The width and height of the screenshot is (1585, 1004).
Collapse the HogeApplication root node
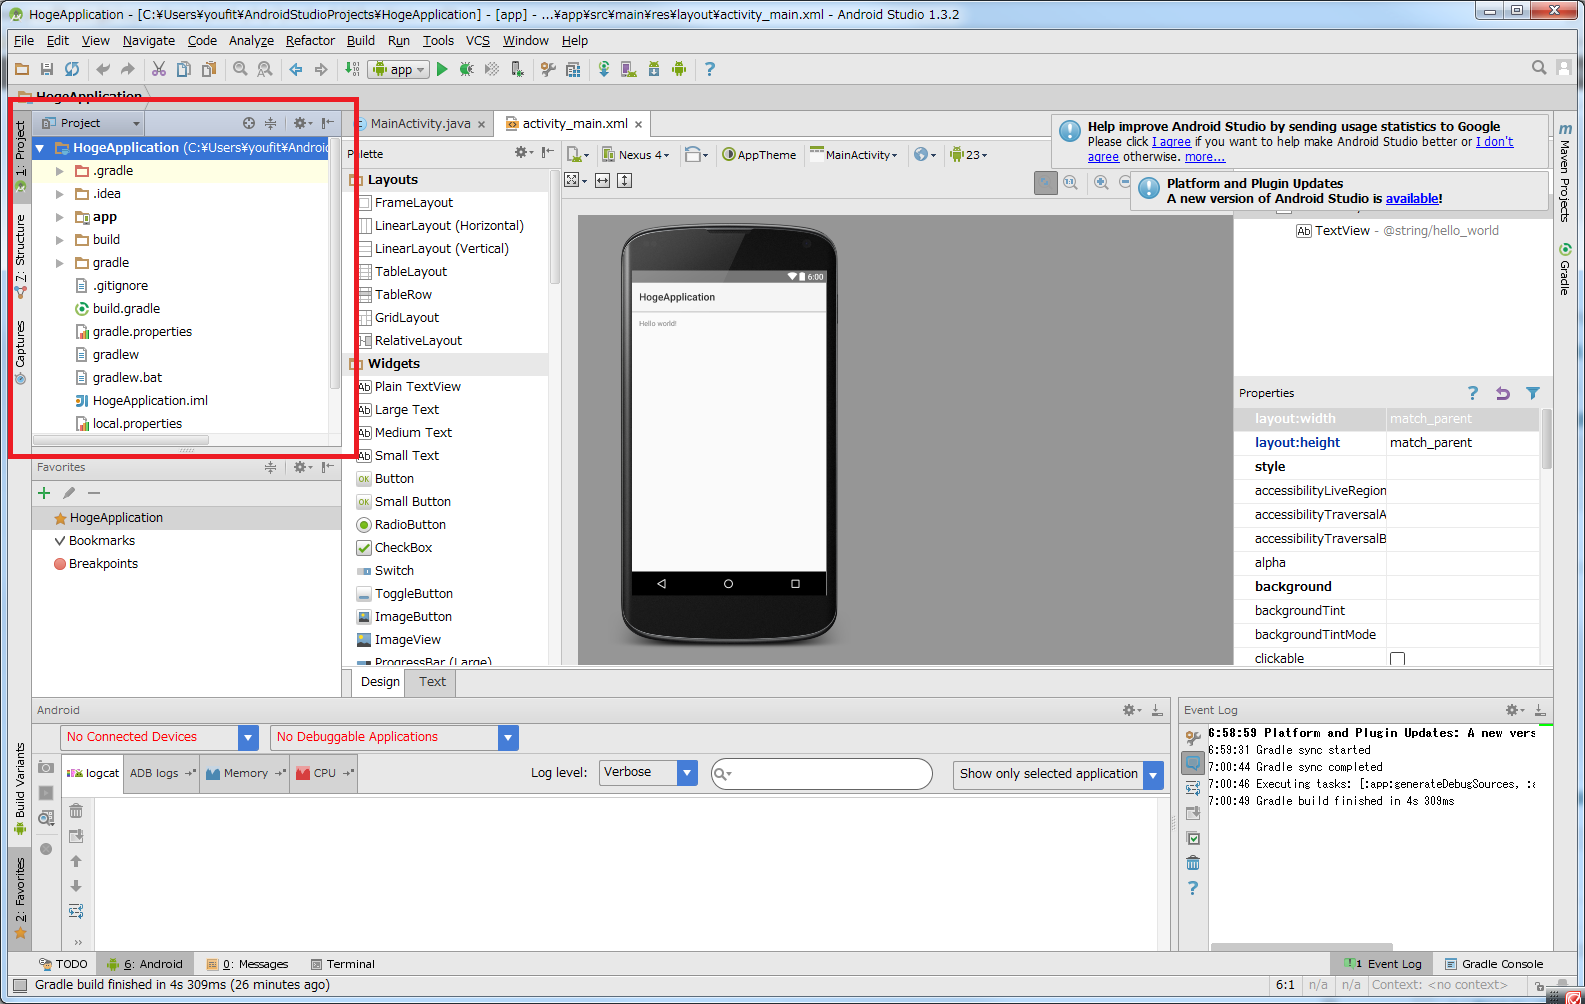[x=40, y=148]
